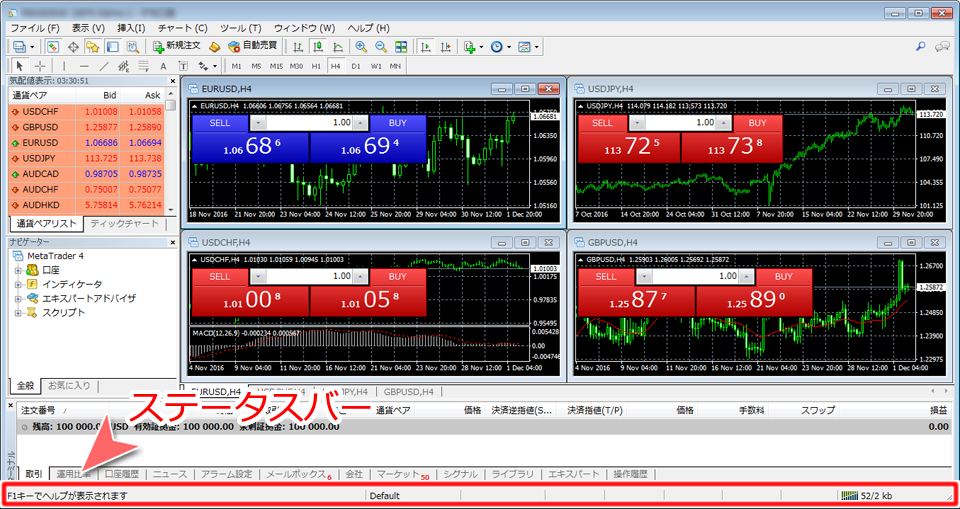Toggle the Terminal panel toolbar icon
Image resolution: width=960 pixels, height=509 pixels.
[x=113, y=47]
